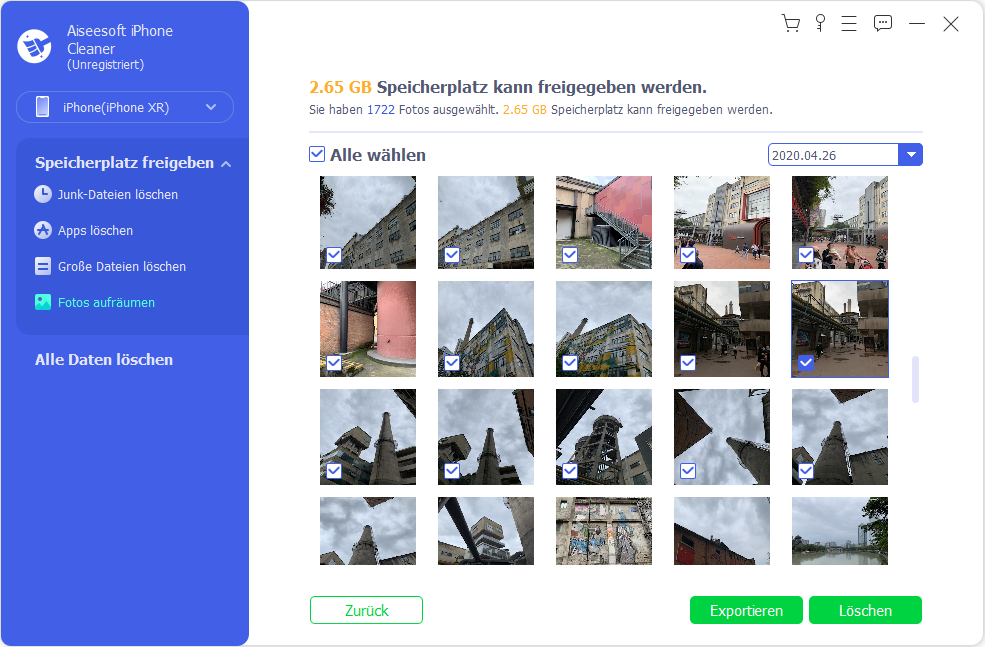985x647 pixels.
Task: Click the Exportieren button
Action: (745, 610)
